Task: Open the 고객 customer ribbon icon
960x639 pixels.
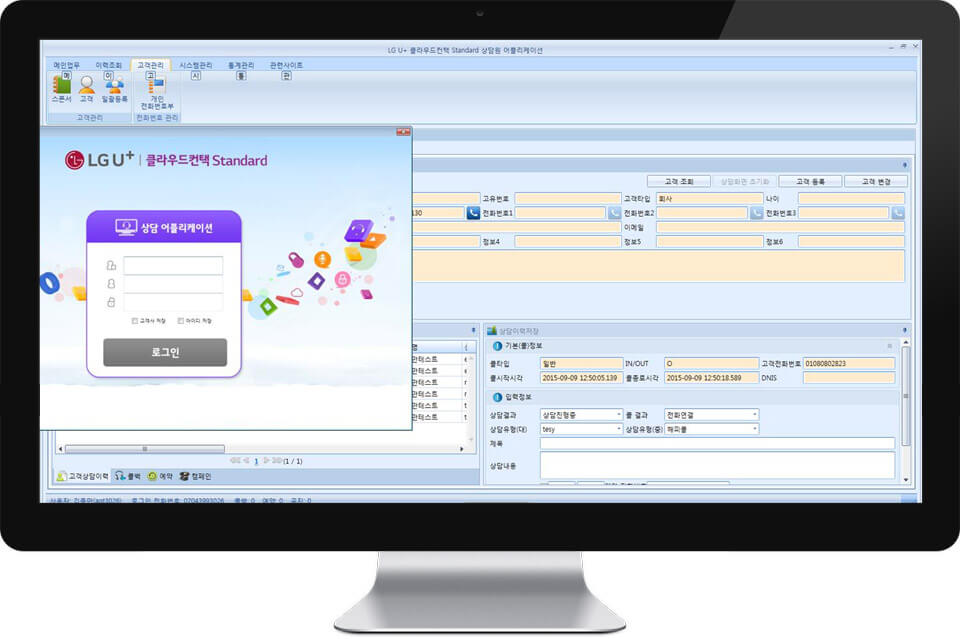Action: pyautogui.click(x=87, y=88)
